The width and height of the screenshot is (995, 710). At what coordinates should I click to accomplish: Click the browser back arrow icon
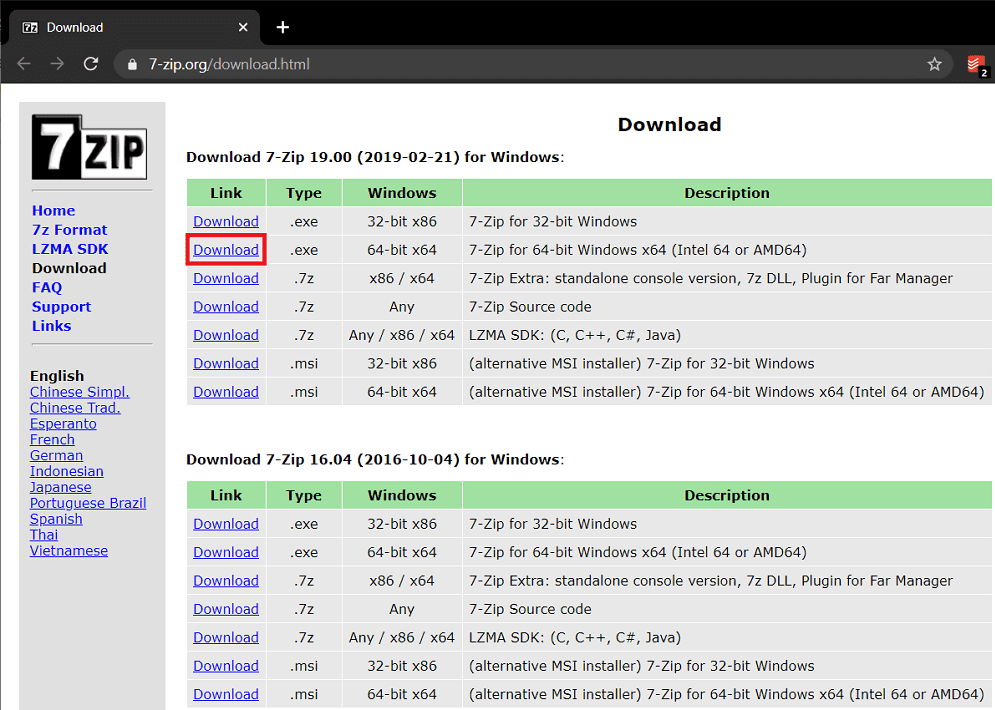[x=24, y=64]
